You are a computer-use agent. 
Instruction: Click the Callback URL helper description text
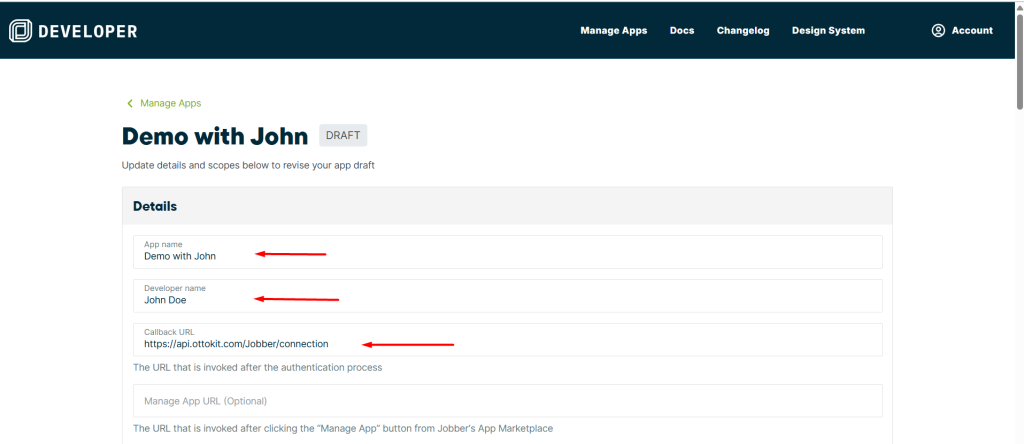(257, 368)
